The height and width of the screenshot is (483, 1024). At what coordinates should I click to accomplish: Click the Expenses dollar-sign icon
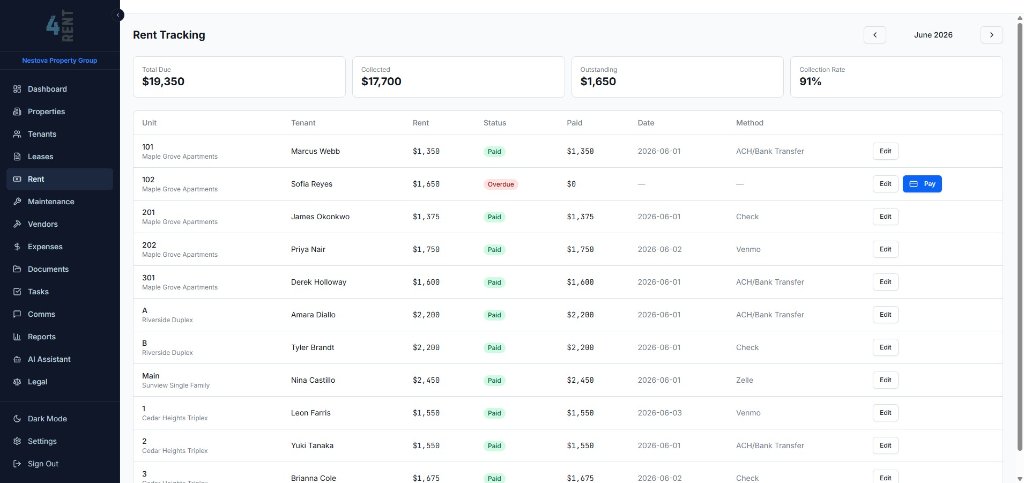click(x=17, y=247)
